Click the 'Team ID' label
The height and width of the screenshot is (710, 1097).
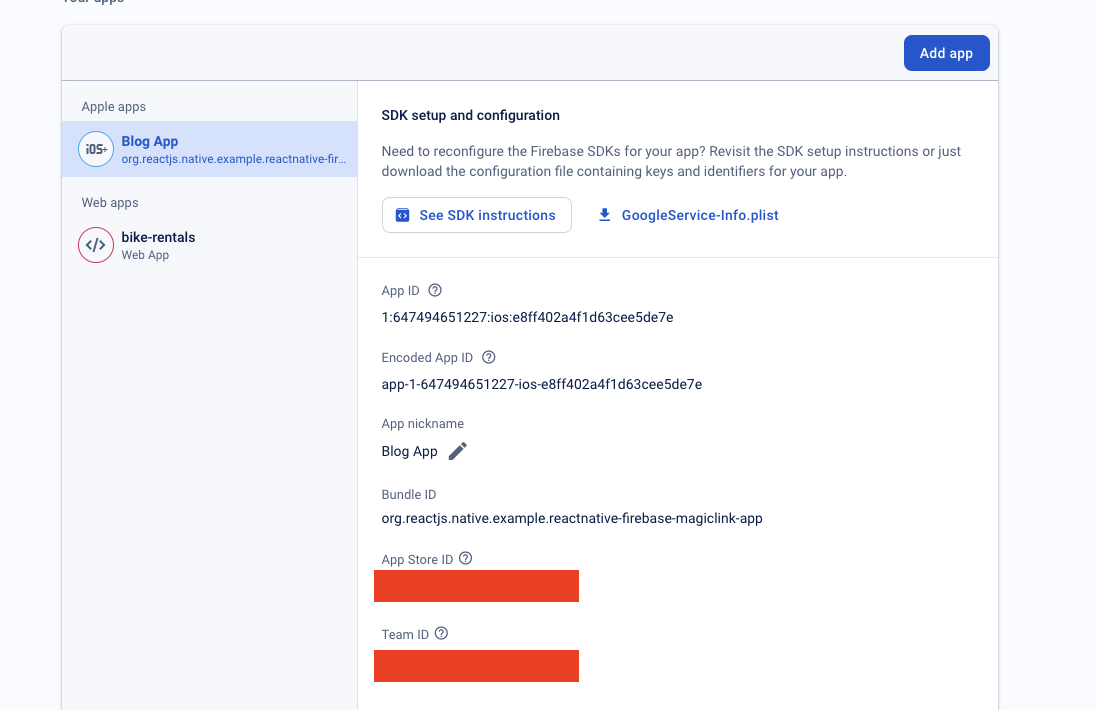(x=404, y=634)
